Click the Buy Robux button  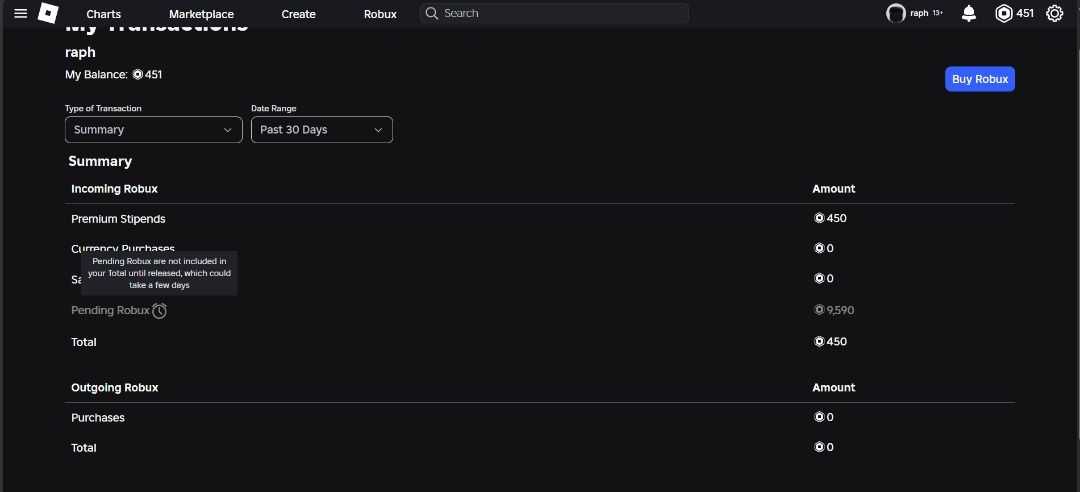pos(979,79)
